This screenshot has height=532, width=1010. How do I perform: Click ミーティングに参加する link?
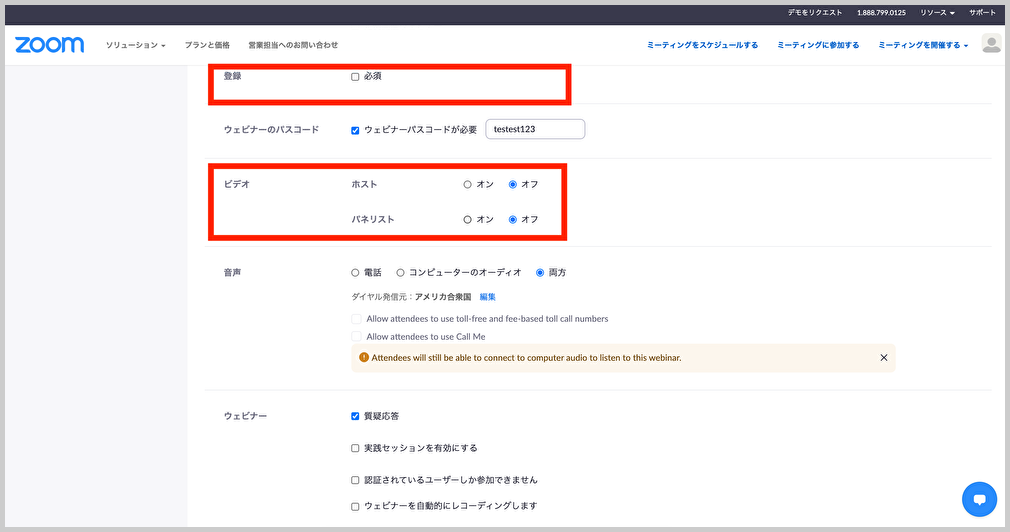coord(818,45)
